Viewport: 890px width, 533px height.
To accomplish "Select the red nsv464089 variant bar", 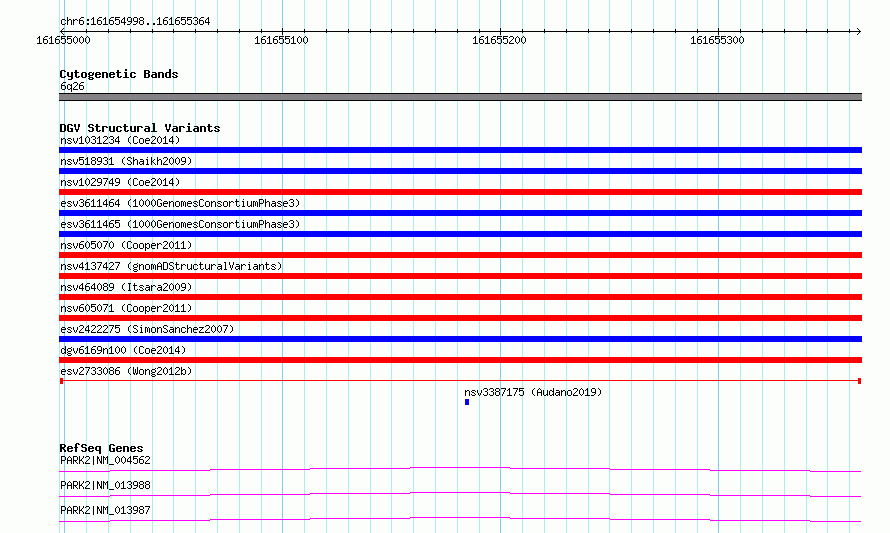I will click(460, 297).
